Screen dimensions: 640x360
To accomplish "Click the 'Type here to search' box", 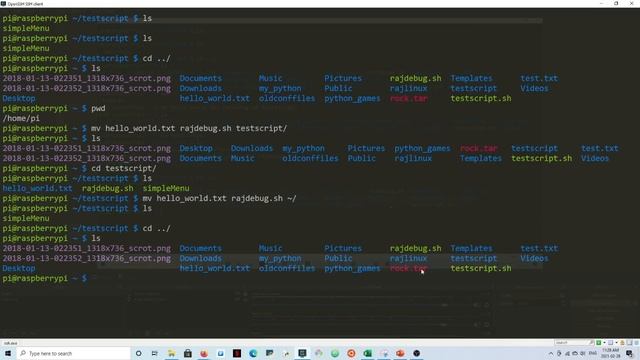I will pyautogui.click(x=73, y=353).
